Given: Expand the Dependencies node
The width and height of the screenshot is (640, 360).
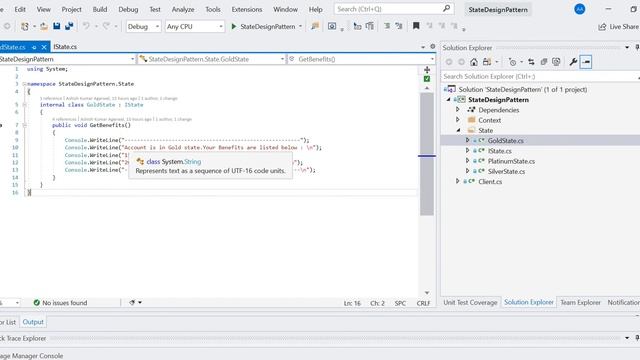Looking at the screenshot, I should (458, 109).
